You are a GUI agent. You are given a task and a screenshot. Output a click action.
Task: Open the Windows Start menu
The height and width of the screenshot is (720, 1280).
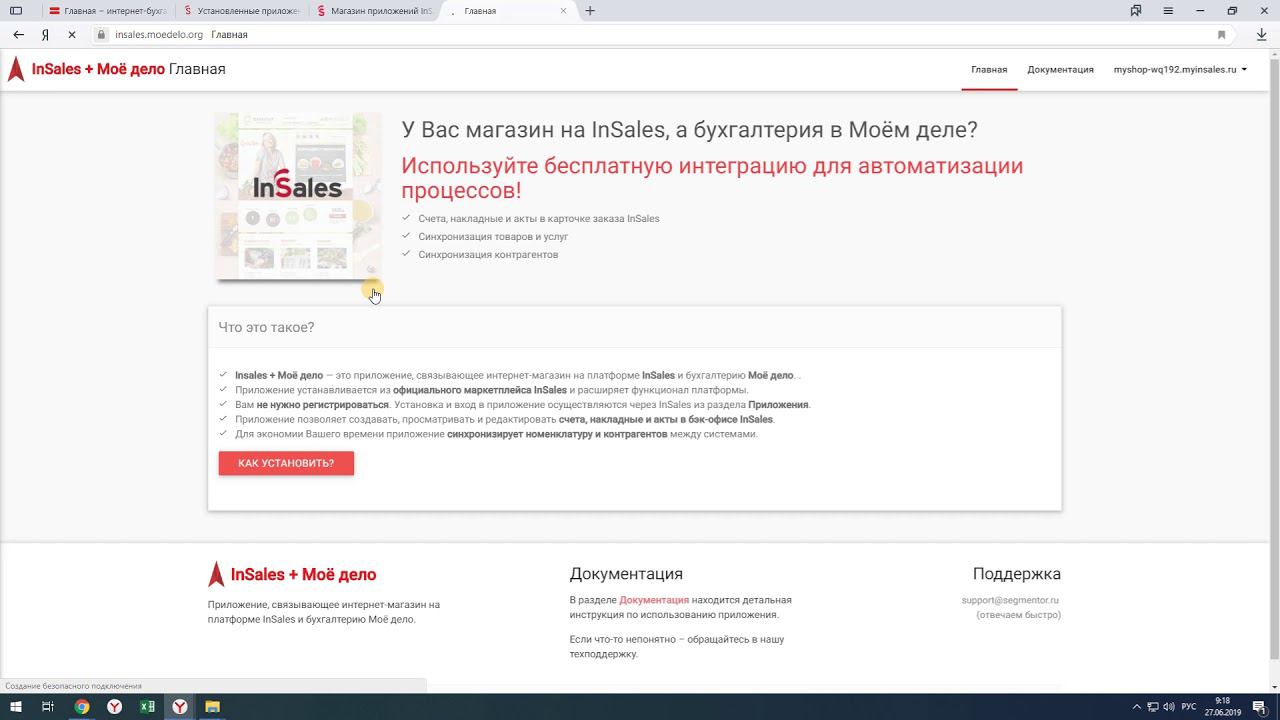pyautogui.click(x=16, y=707)
